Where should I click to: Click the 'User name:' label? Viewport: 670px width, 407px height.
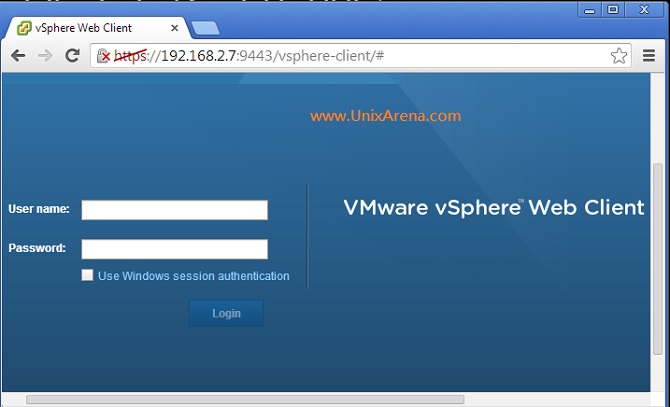[x=39, y=209]
